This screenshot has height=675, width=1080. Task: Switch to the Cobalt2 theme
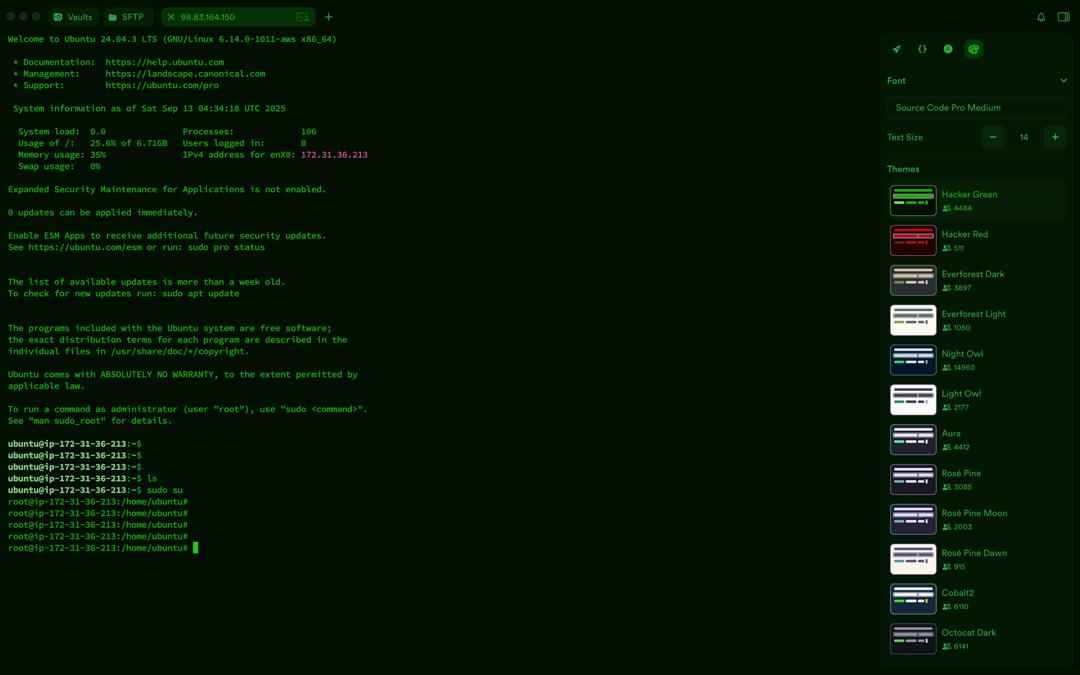(x=976, y=600)
